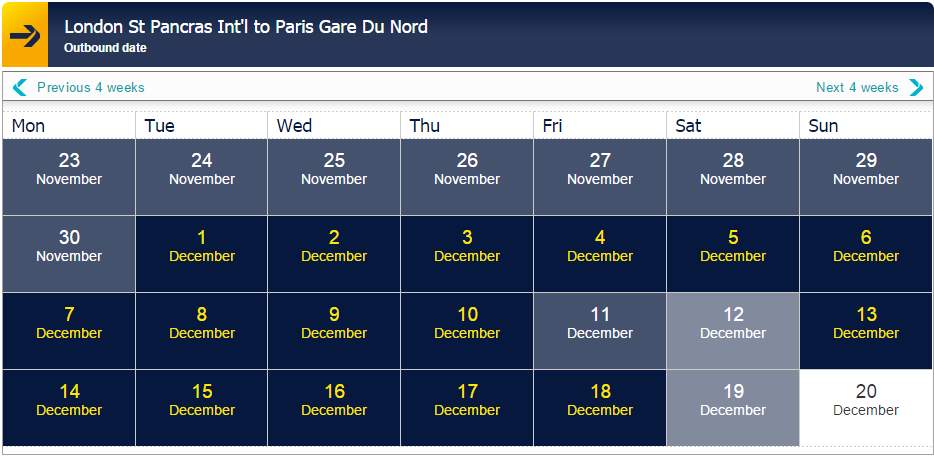Viewport: 934px width, 458px height.
Task: Select the white 20 December cell
Action: (x=866, y=408)
